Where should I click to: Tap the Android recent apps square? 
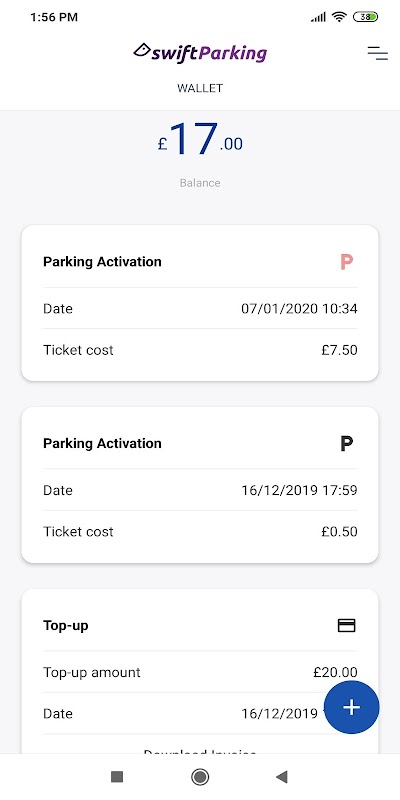pos(117,777)
